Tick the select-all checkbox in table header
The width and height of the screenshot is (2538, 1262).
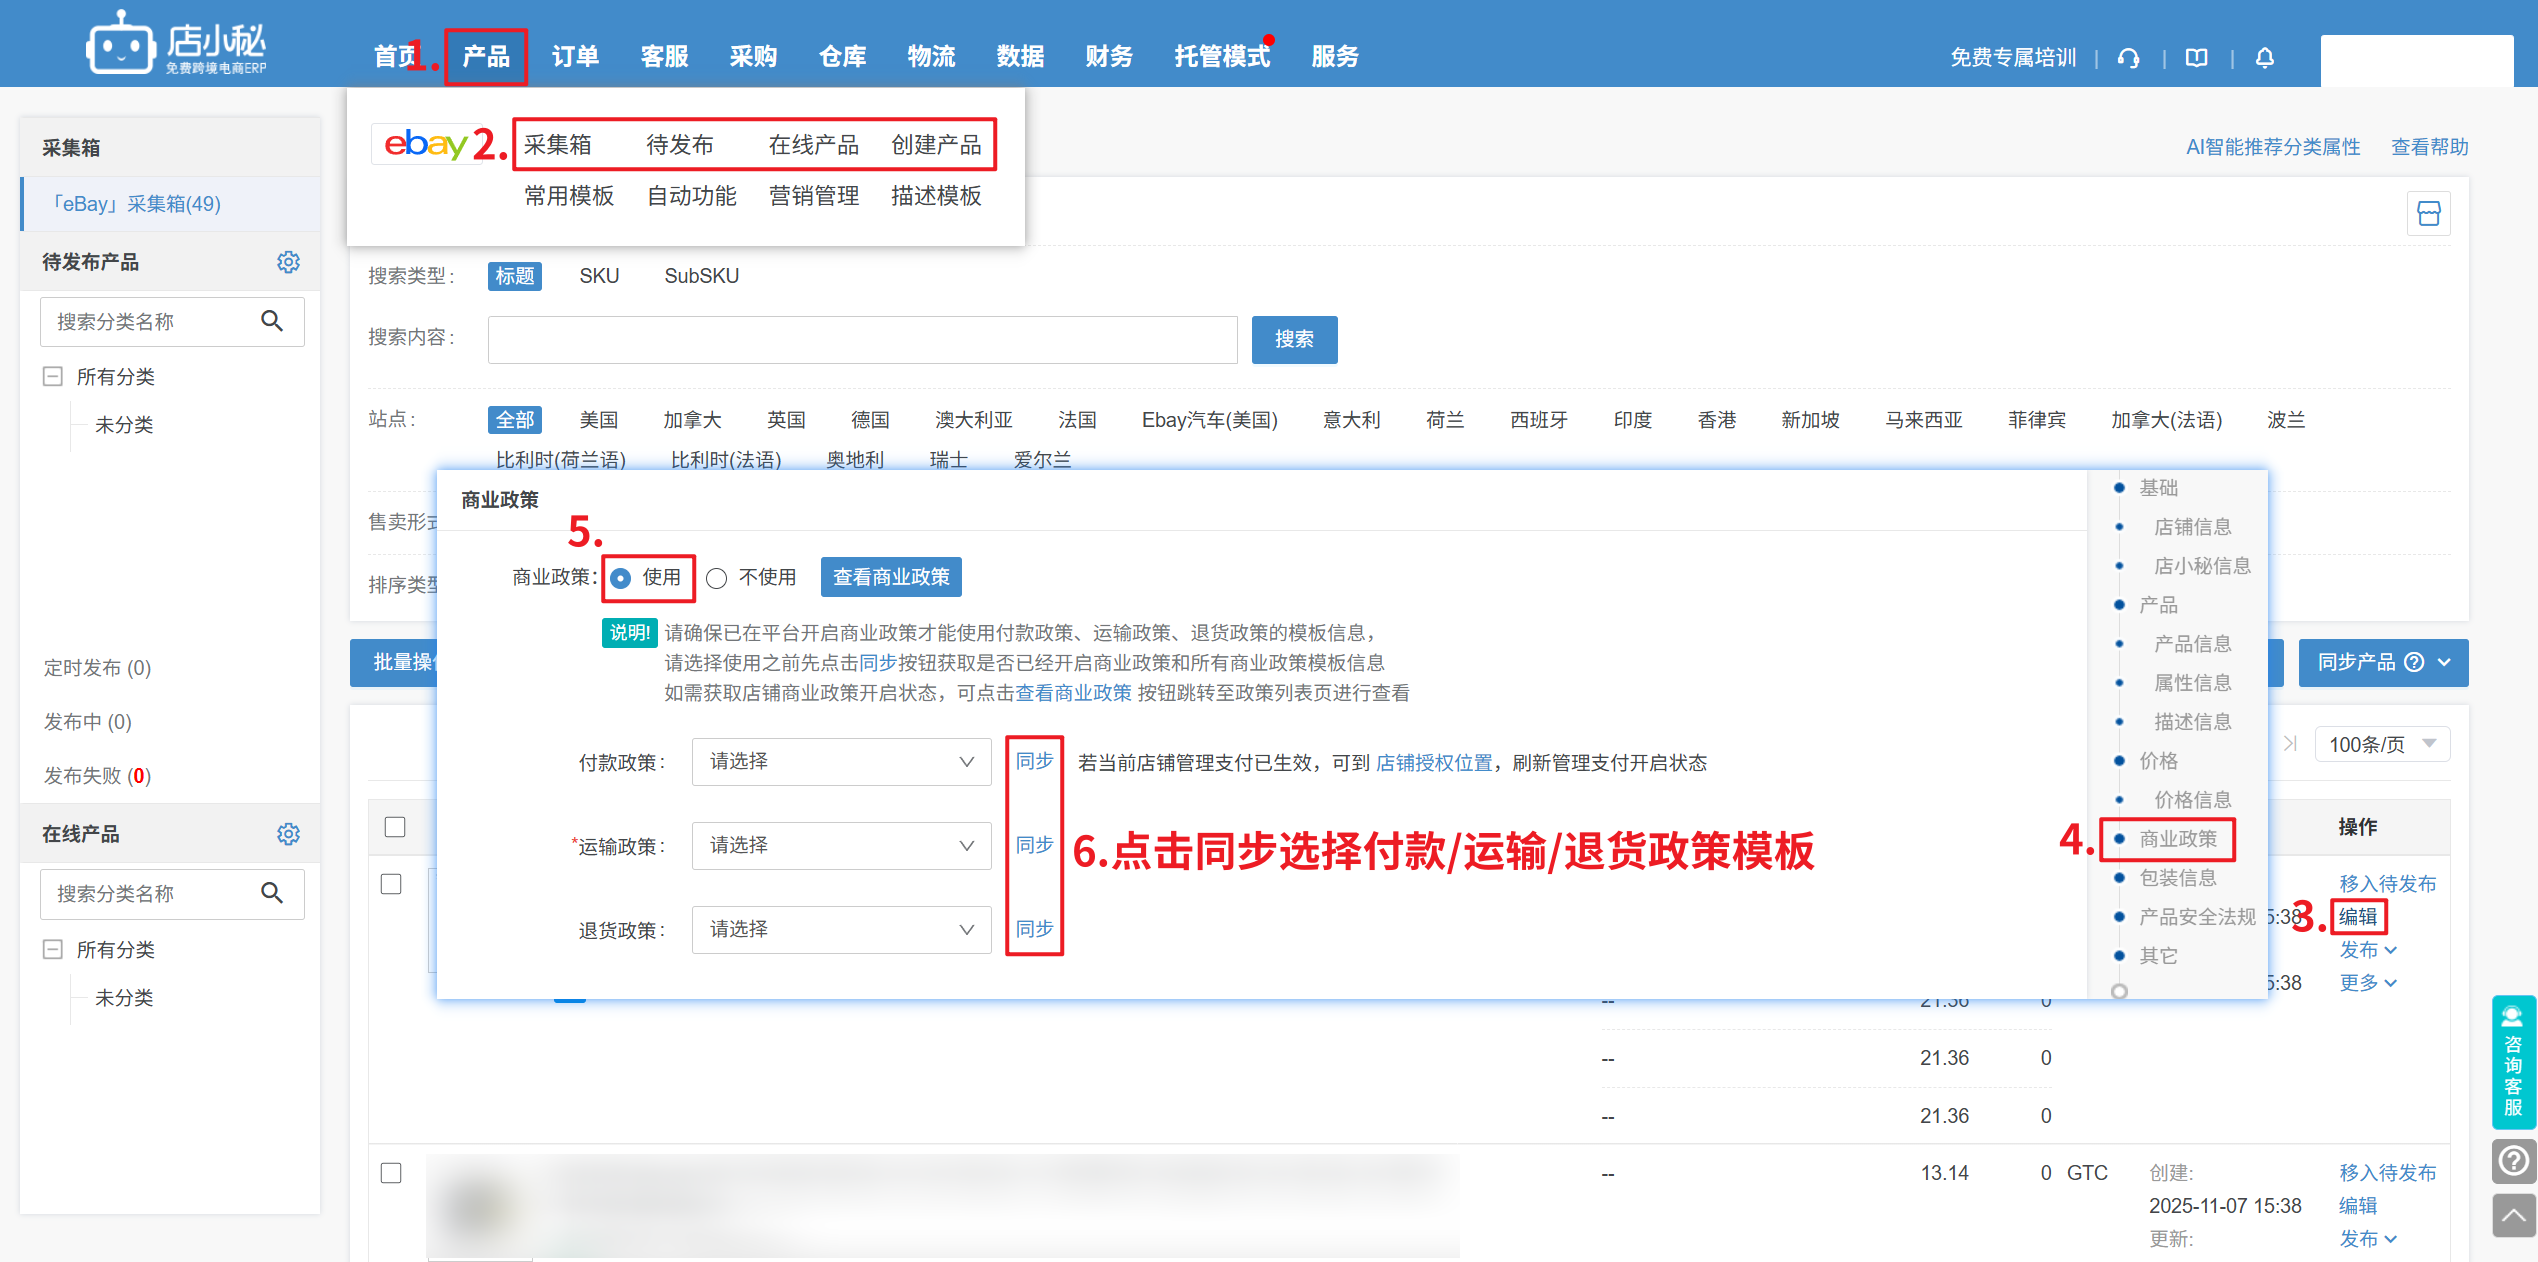[395, 827]
